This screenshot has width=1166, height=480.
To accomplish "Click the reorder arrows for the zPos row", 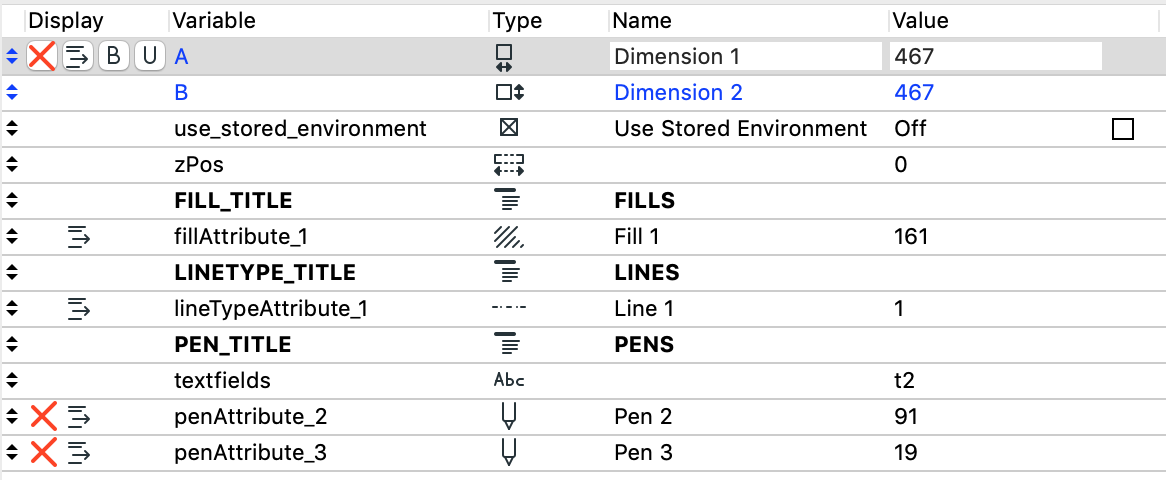I will click(x=12, y=165).
